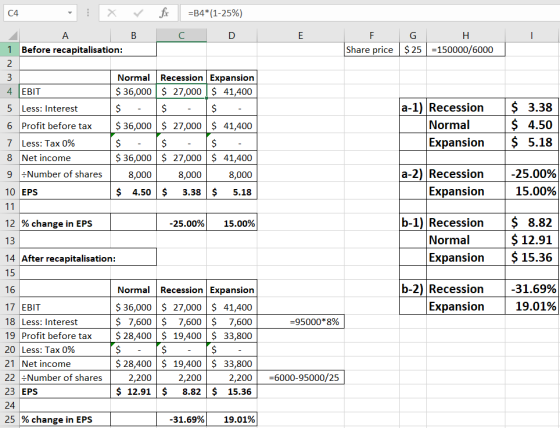Viewport: 560px width, 428px height.
Task: Click the 'b-1)' label cell
Action: point(413,222)
